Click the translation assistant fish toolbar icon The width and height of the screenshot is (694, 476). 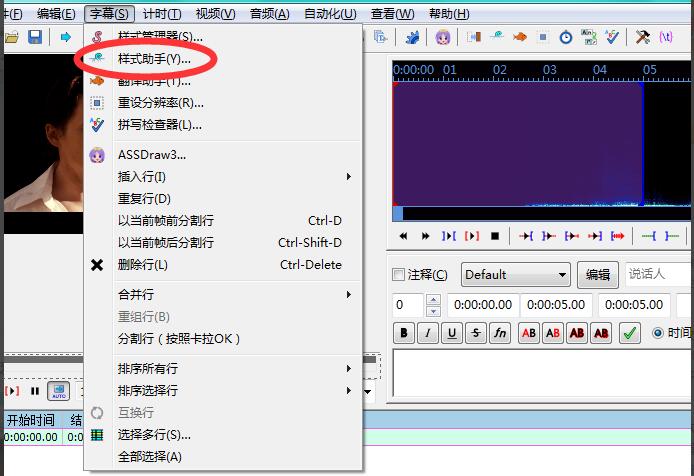[x=520, y=37]
